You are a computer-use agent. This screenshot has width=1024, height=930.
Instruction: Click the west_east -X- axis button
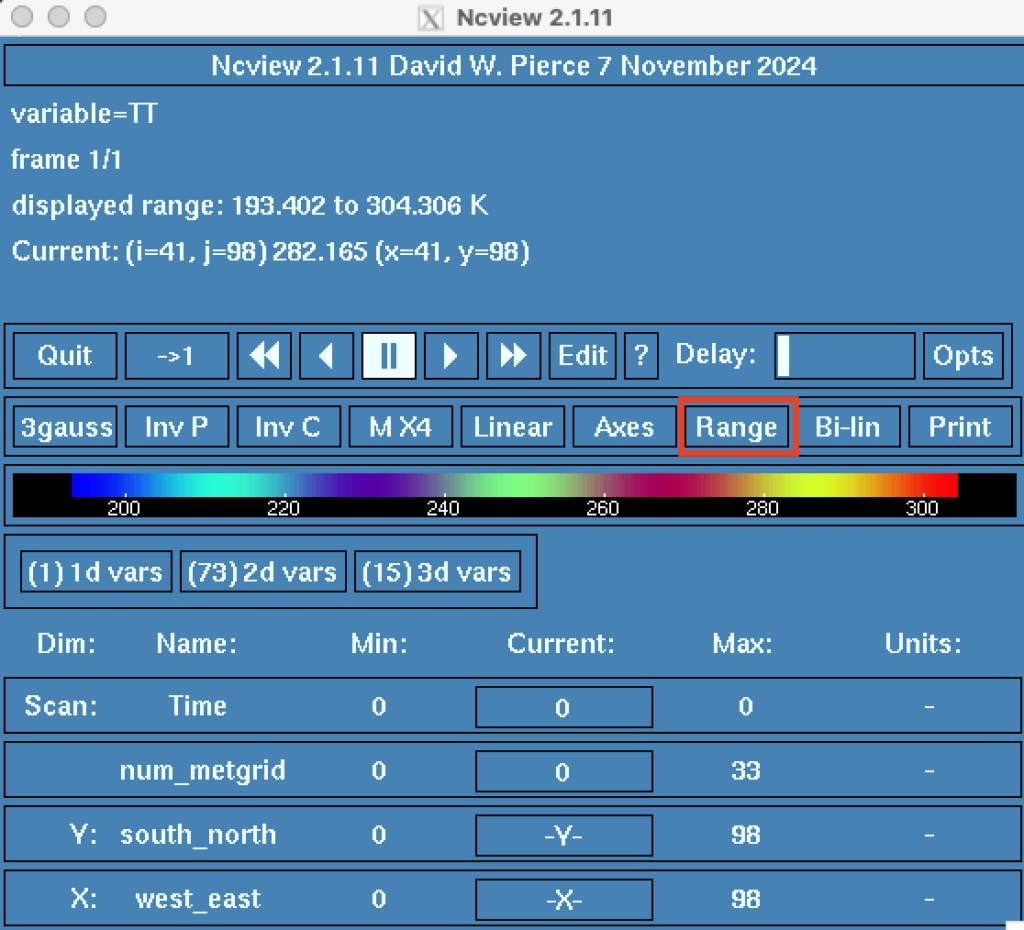[564, 899]
